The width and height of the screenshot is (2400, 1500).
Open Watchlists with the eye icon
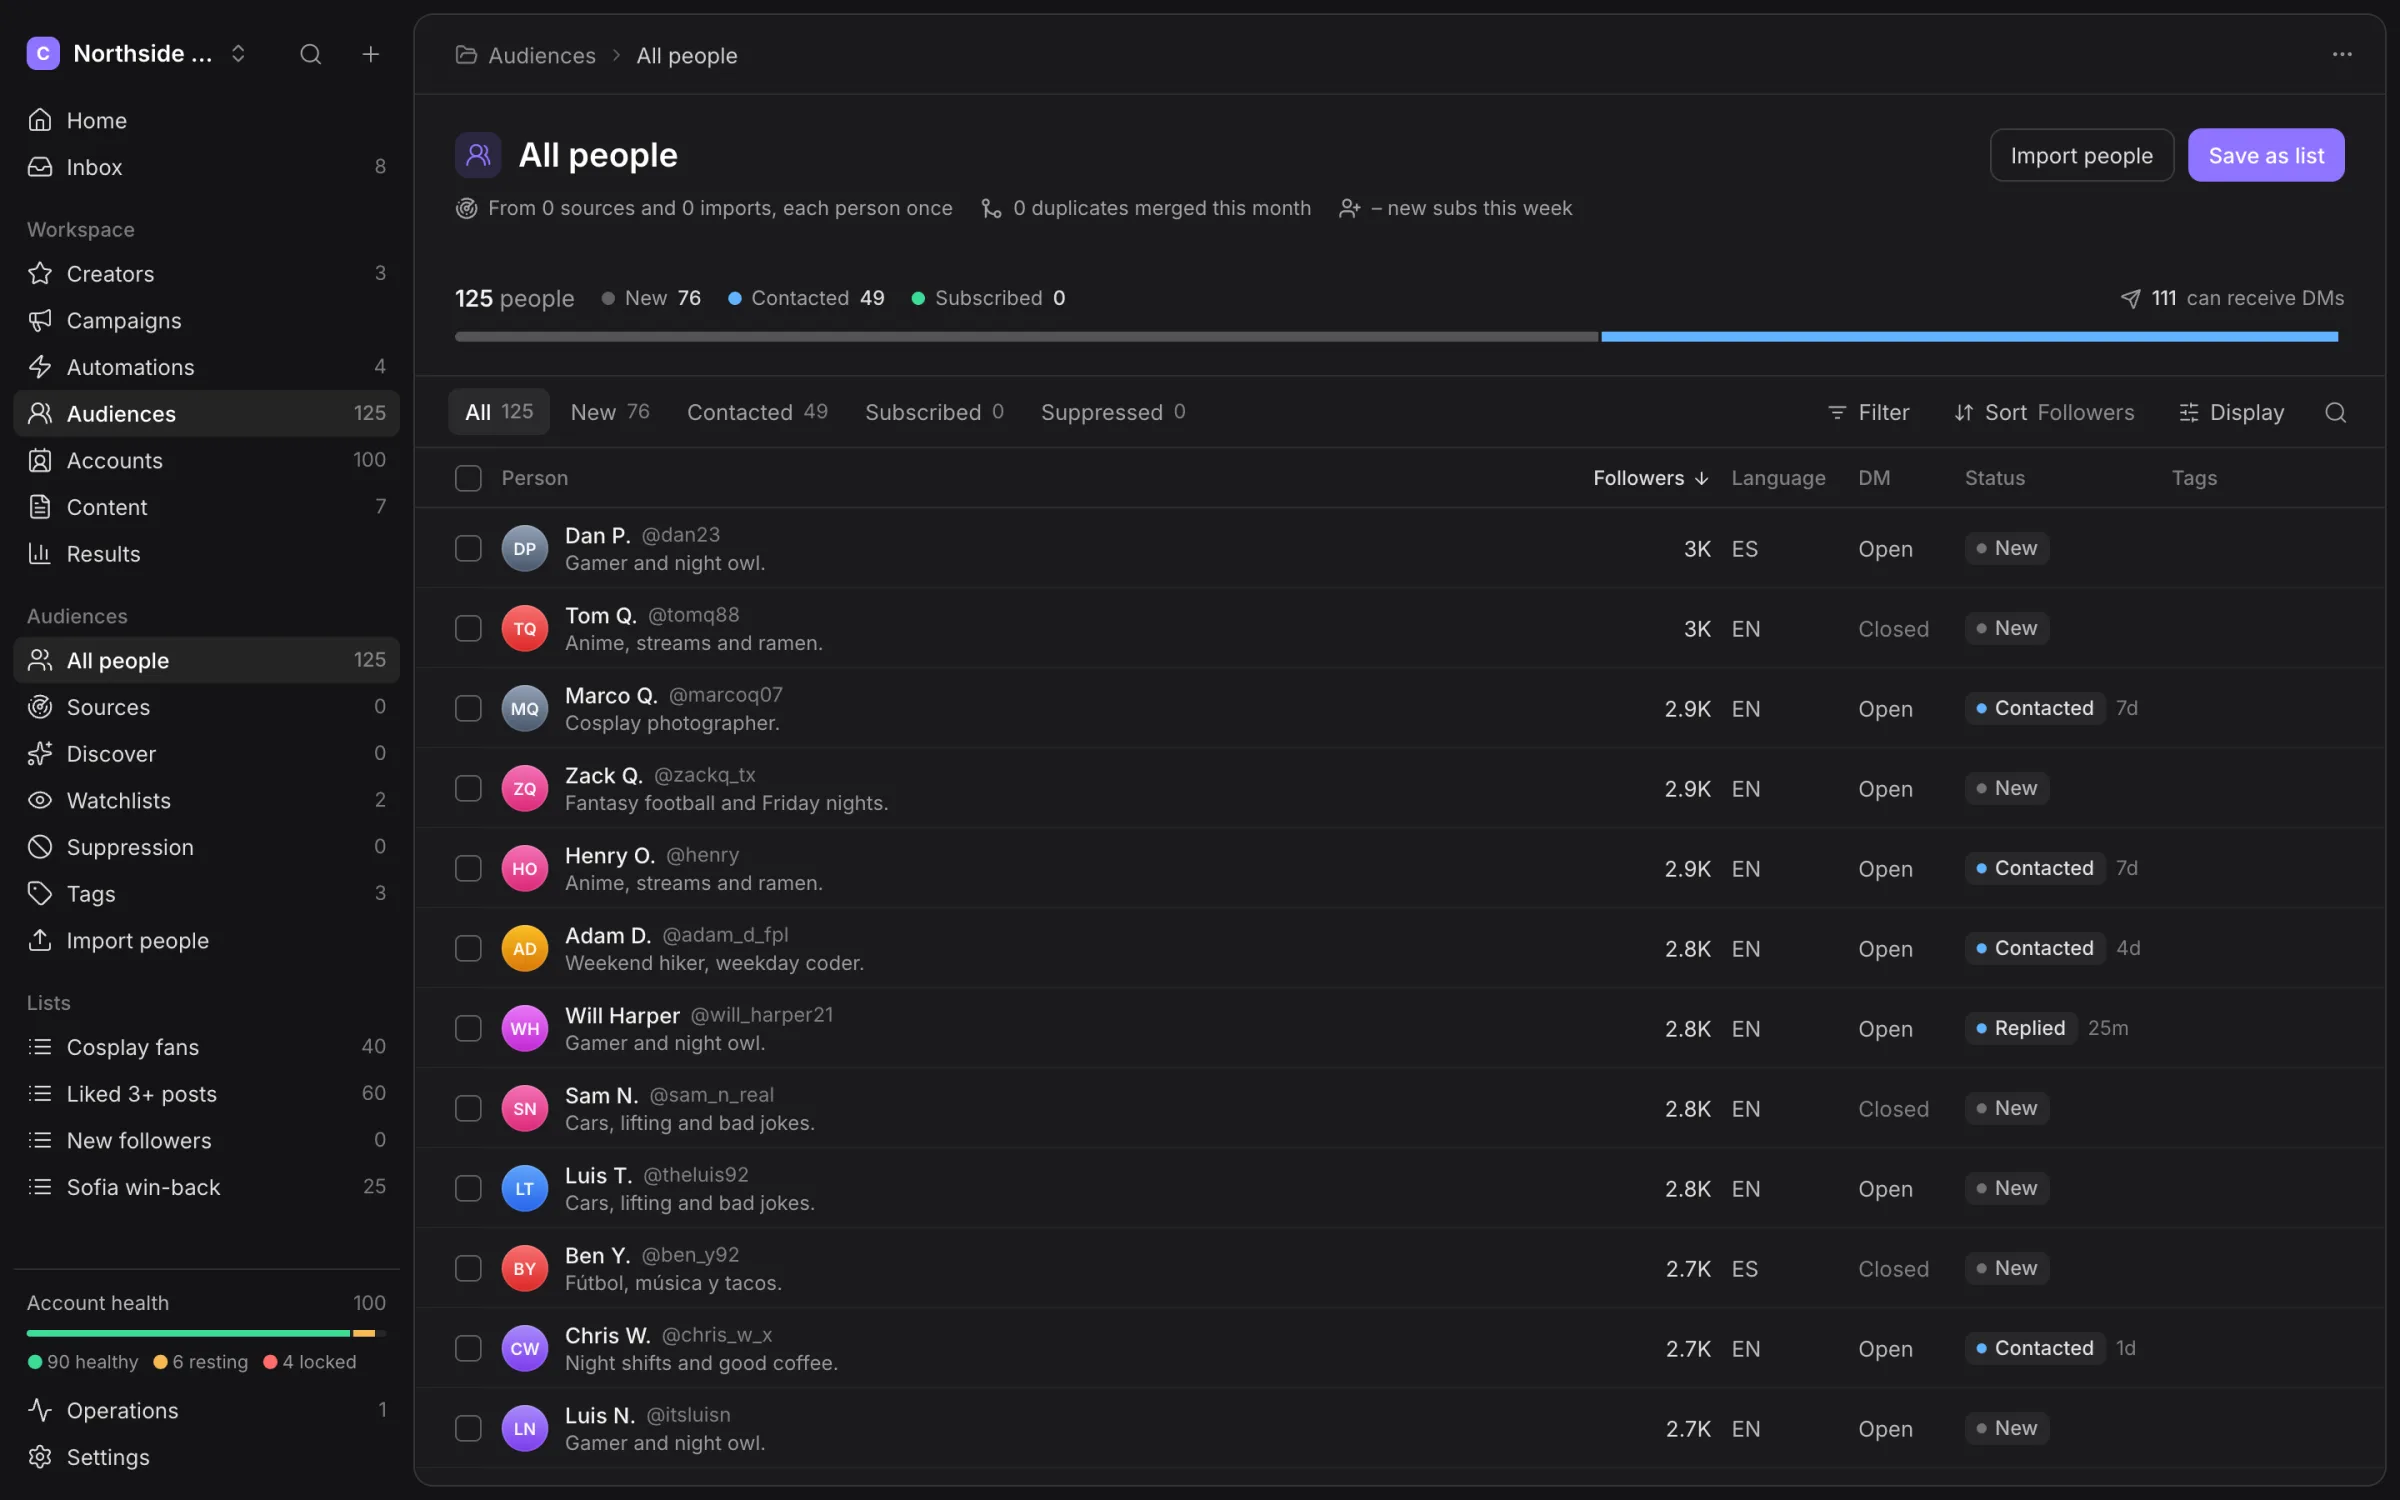[206, 800]
